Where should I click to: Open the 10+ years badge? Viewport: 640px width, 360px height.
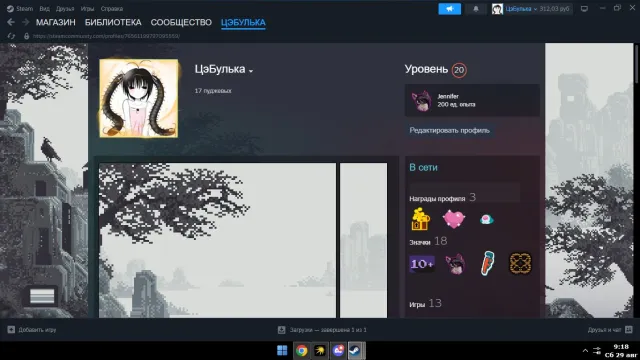click(422, 264)
